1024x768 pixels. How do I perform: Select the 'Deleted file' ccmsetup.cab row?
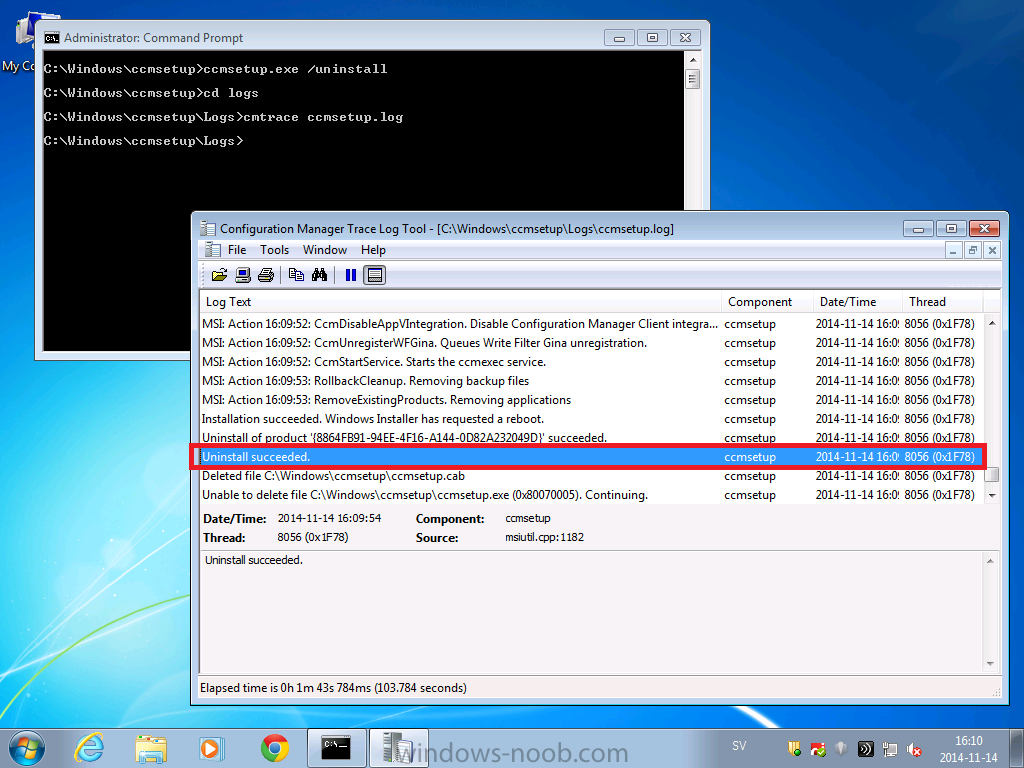click(x=592, y=475)
